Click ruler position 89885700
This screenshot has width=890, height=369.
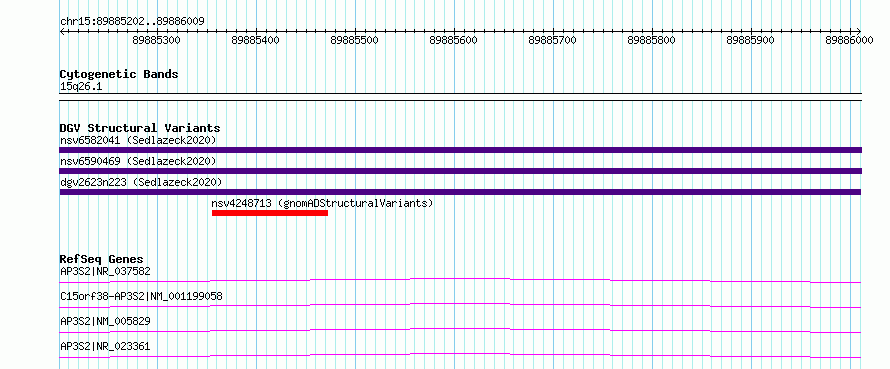tap(552, 40)
